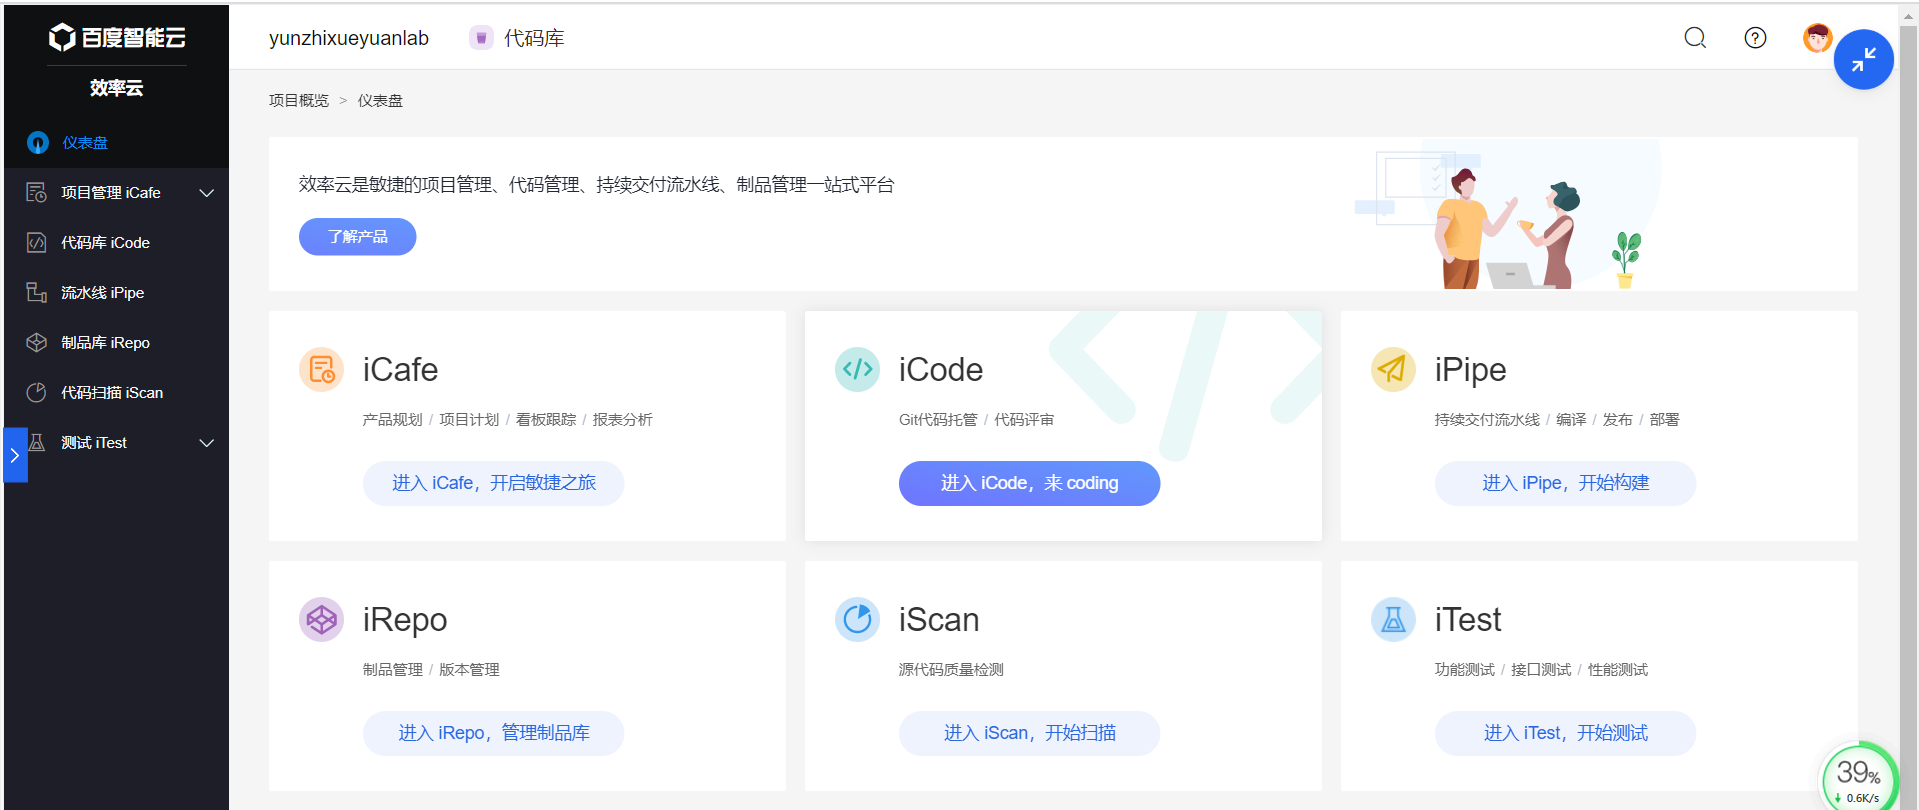Click the iScan card title
Viewport: 1919px width, 810px height.
(938, 620)
